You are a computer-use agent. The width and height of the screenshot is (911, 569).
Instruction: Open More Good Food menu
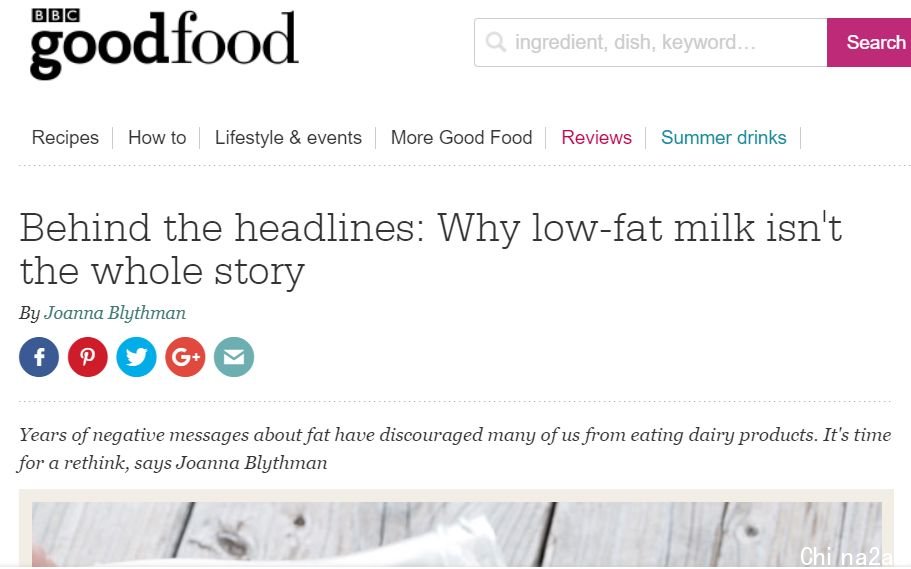pos(461,138)
